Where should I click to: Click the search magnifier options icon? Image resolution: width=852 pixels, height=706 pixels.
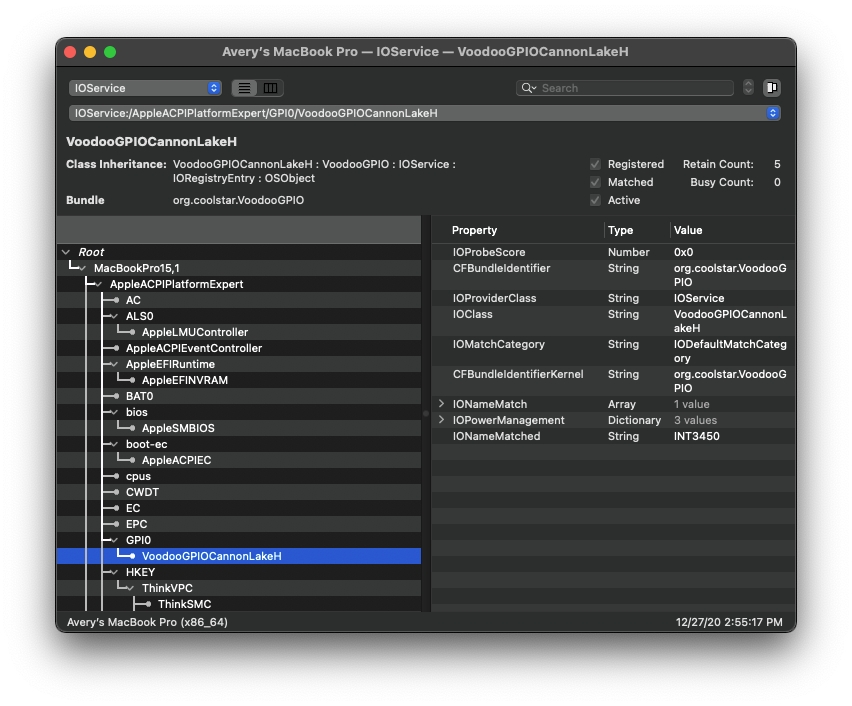(x=529, y=88)
